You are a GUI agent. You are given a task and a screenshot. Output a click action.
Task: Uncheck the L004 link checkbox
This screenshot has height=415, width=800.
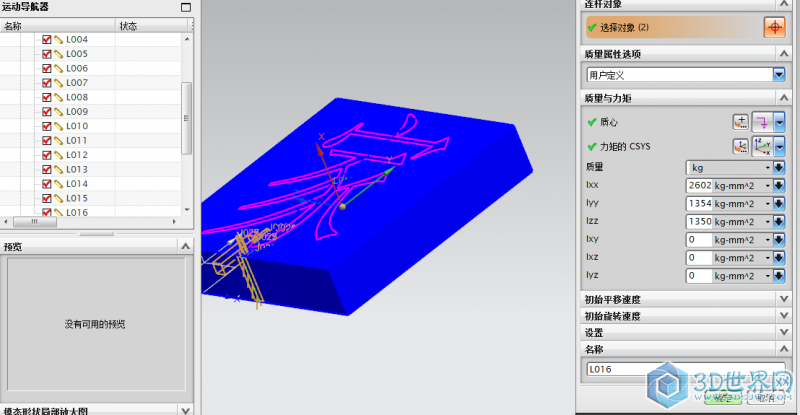46,39
